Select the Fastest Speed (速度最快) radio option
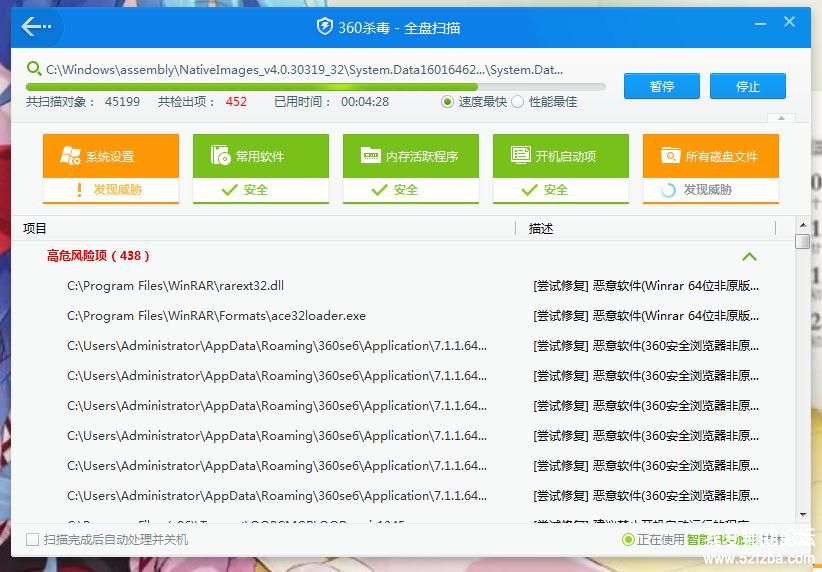 click(448, 101)
